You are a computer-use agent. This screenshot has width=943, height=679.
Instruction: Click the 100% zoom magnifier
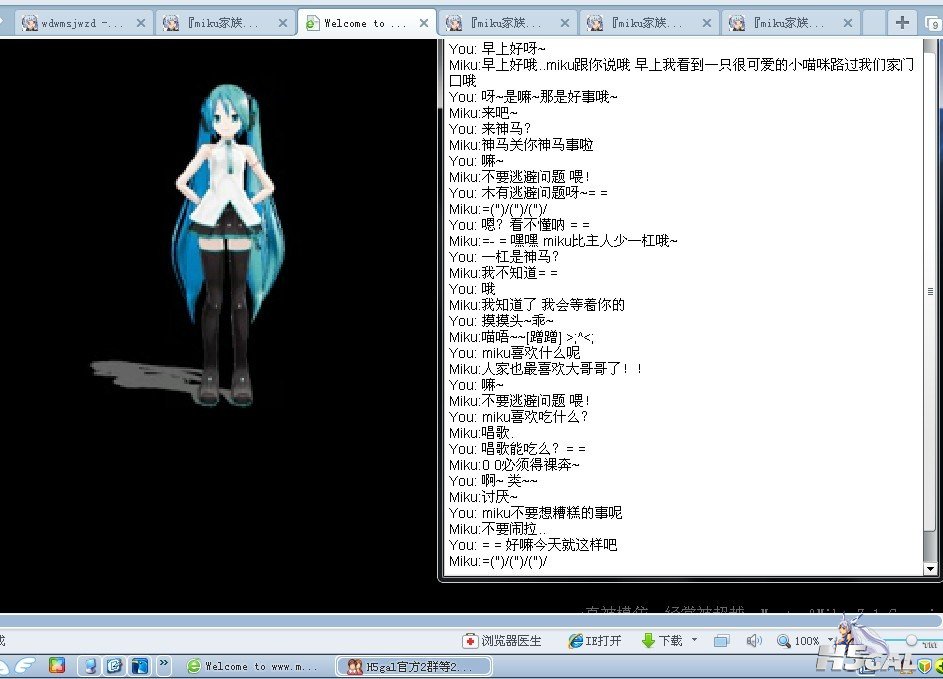785,641
